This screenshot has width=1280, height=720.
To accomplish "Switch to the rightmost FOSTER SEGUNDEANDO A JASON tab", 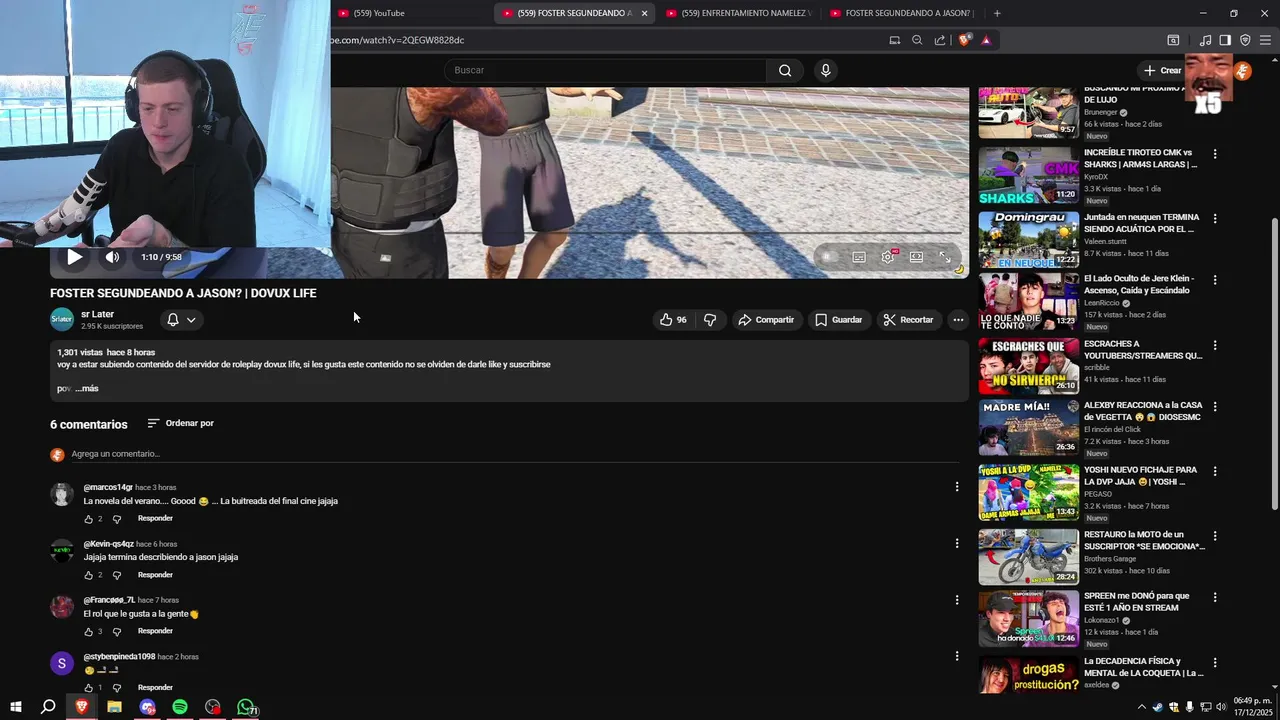I will [902, 13].
